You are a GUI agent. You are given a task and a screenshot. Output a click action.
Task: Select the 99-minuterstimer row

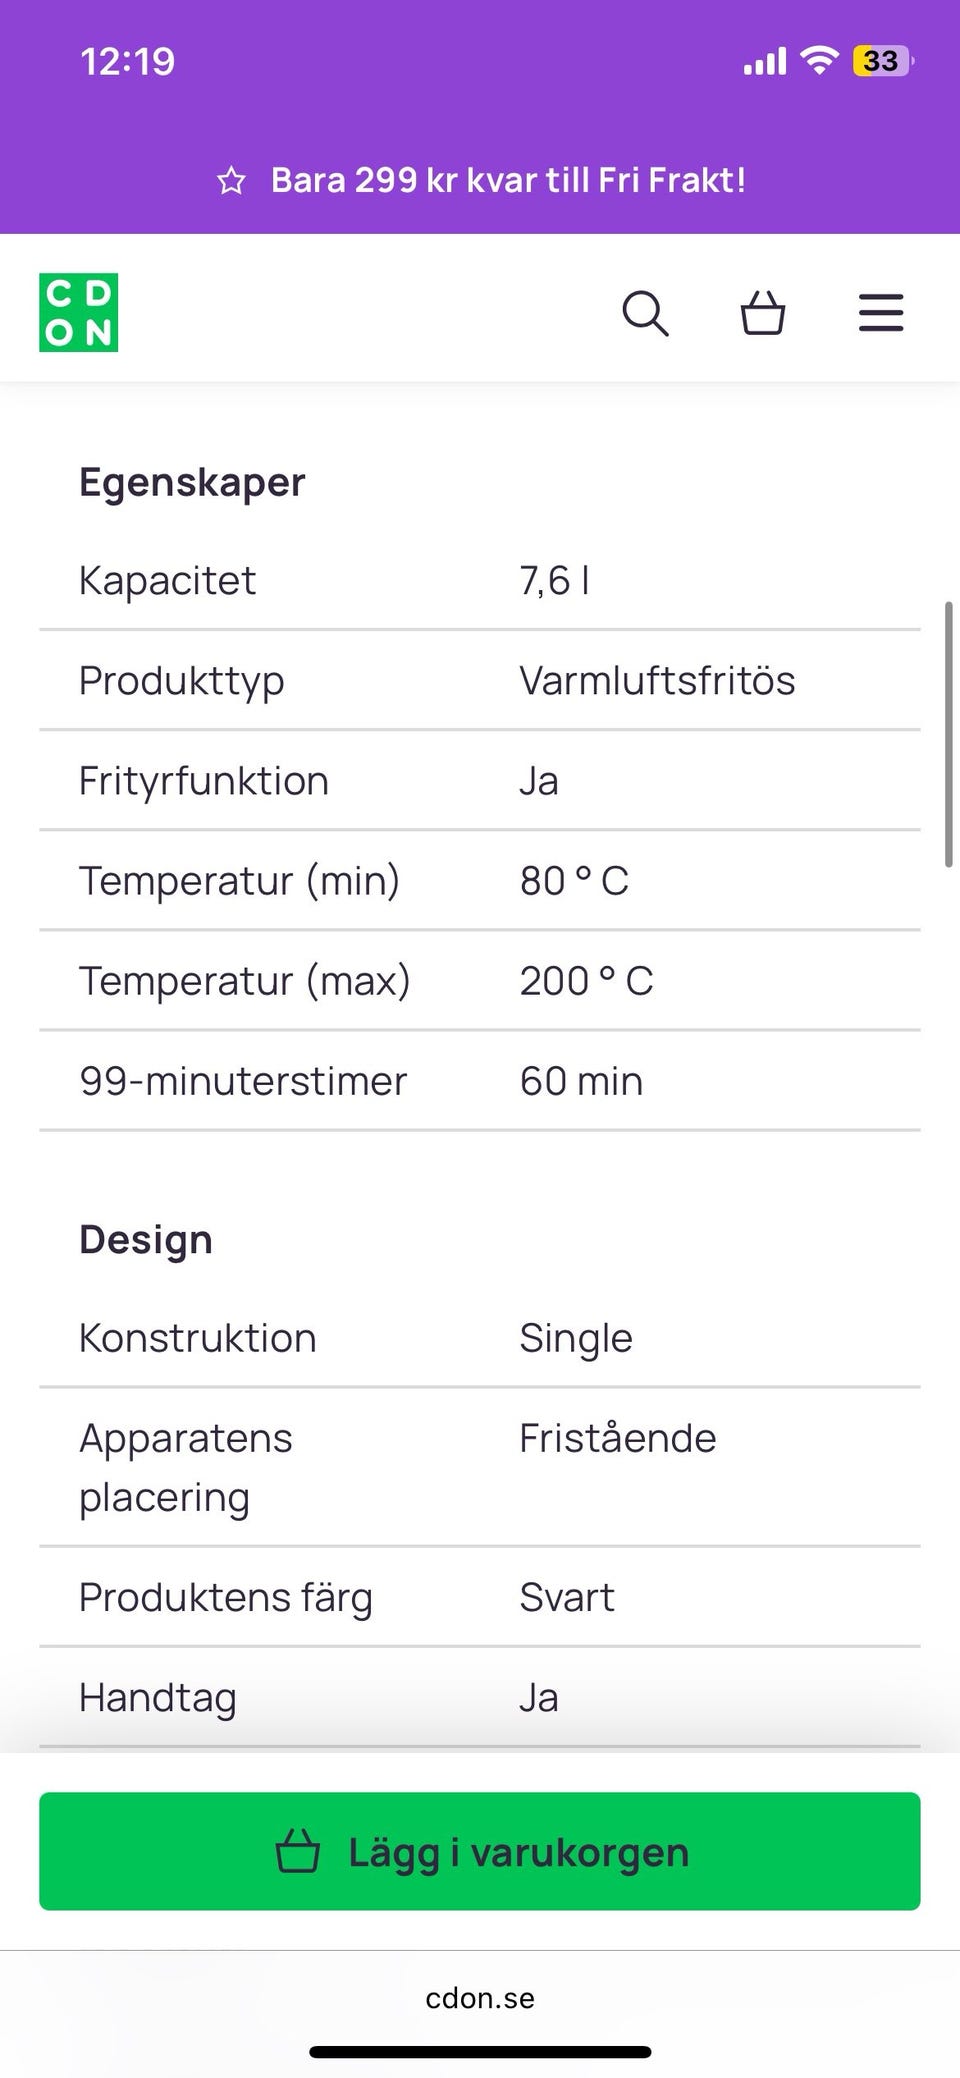[480, 1080]
